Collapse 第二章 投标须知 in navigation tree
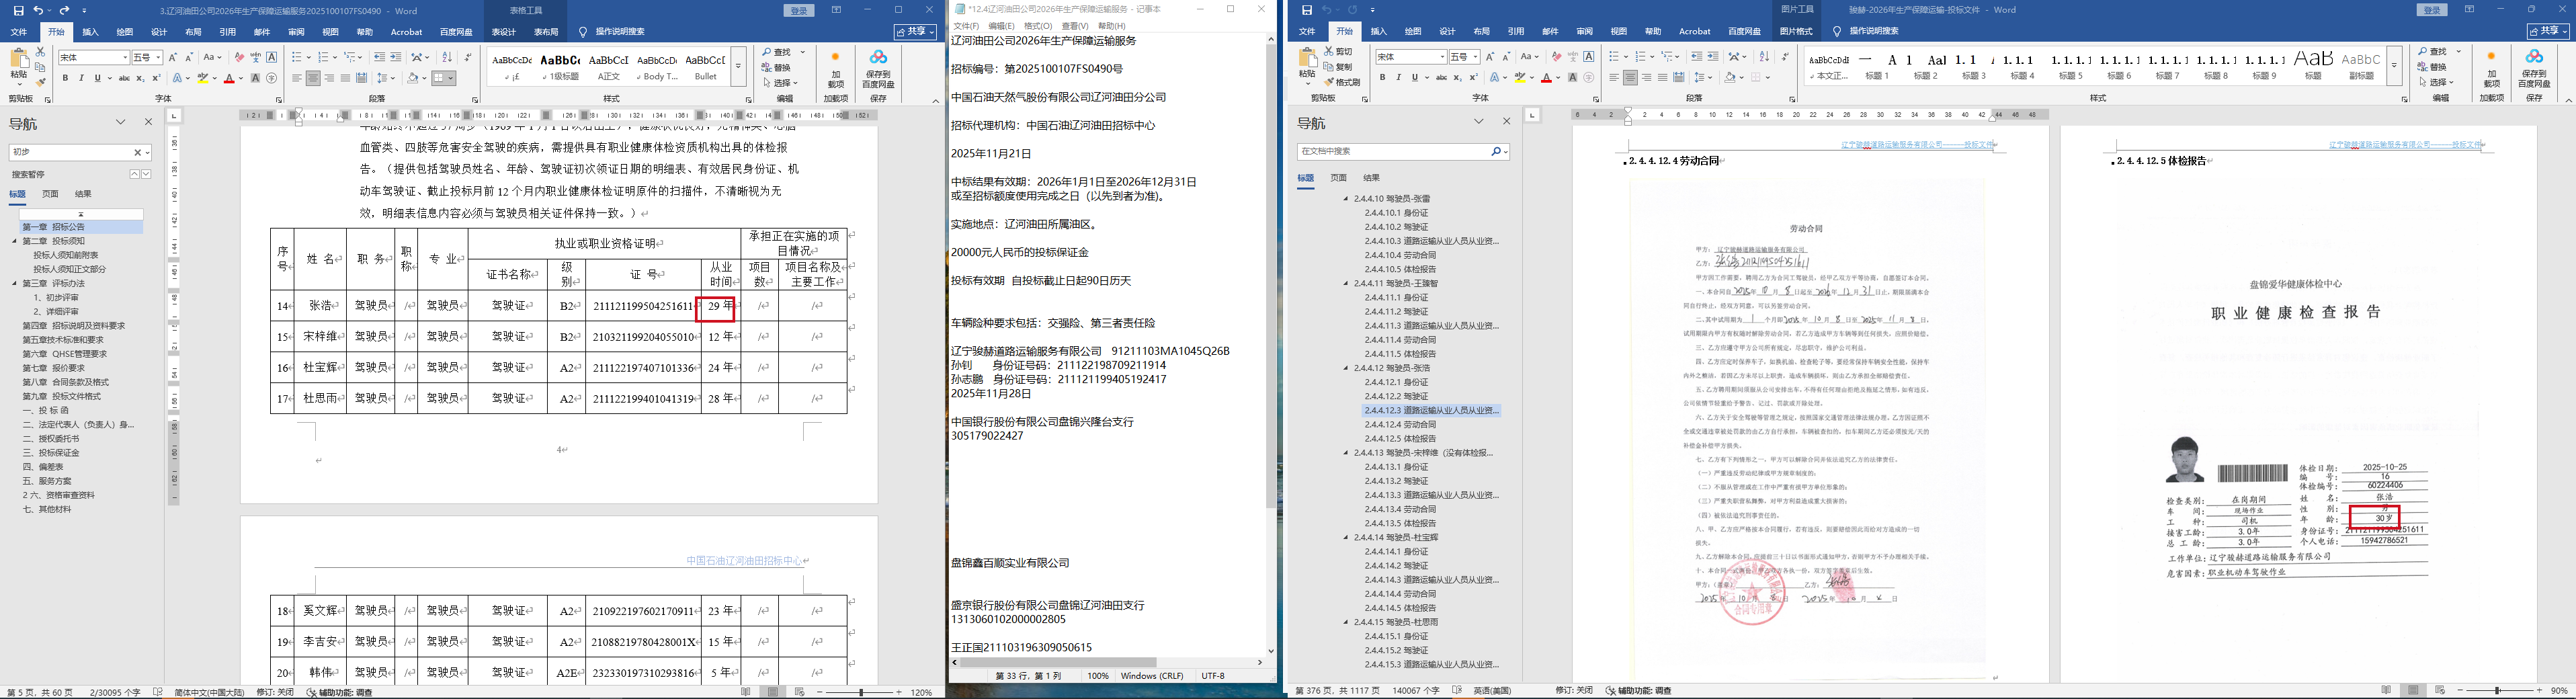Image resolution: width=2576 pixels, height=699 pixels. 15,241
